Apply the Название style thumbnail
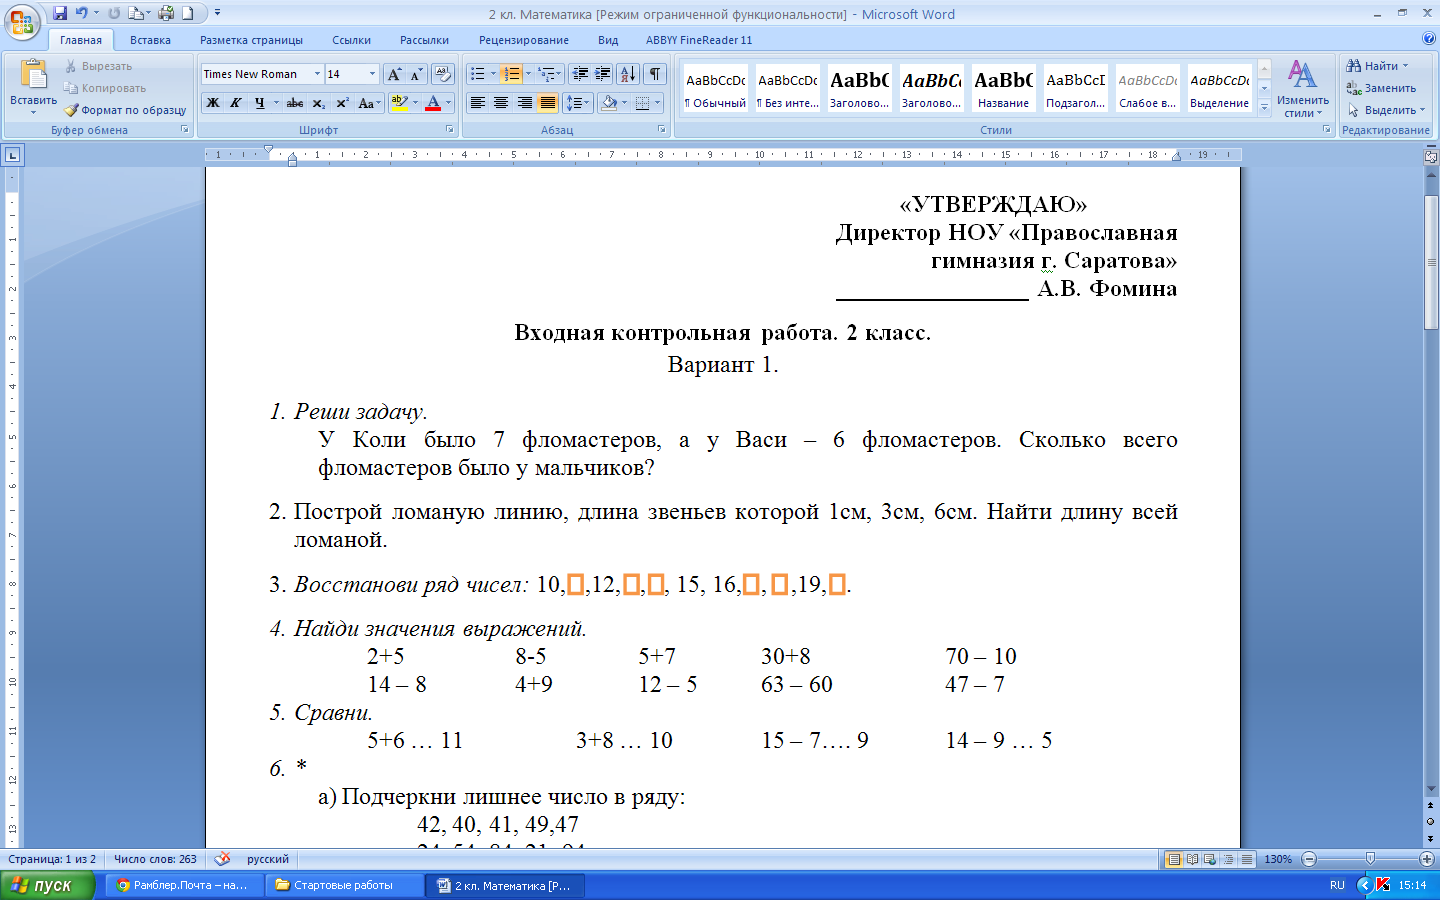The width and height of the screenshot is (1440, 900). [1003, 88]
